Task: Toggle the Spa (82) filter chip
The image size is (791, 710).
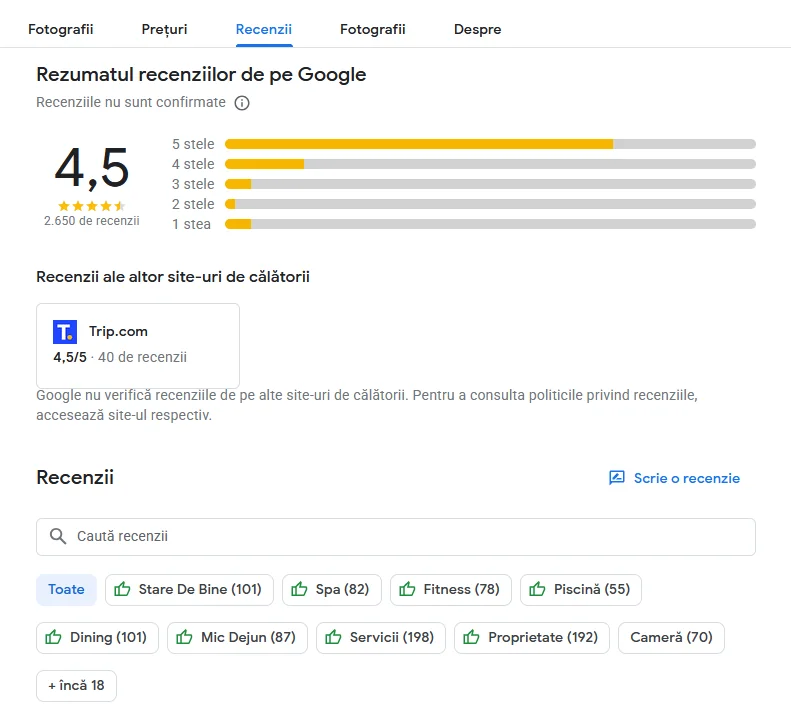Action: click(331, 589)
